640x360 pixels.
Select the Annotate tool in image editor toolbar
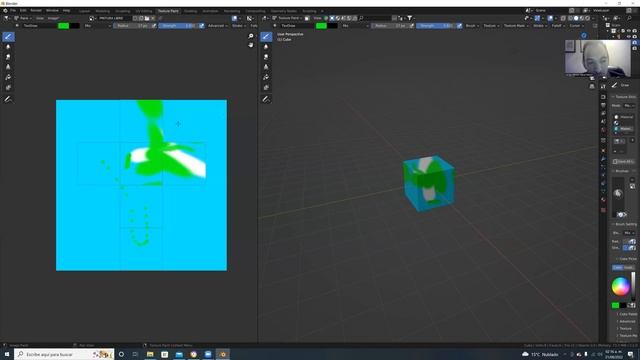click(8, 99)
